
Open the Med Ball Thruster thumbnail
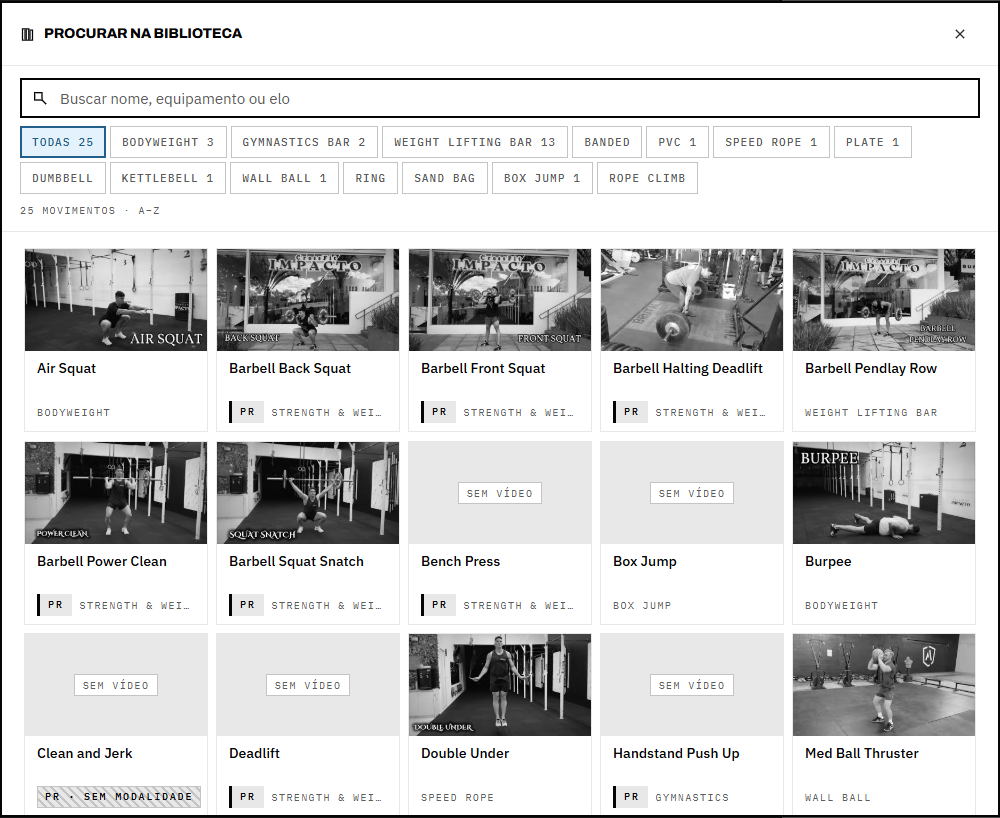coord(884,685)
